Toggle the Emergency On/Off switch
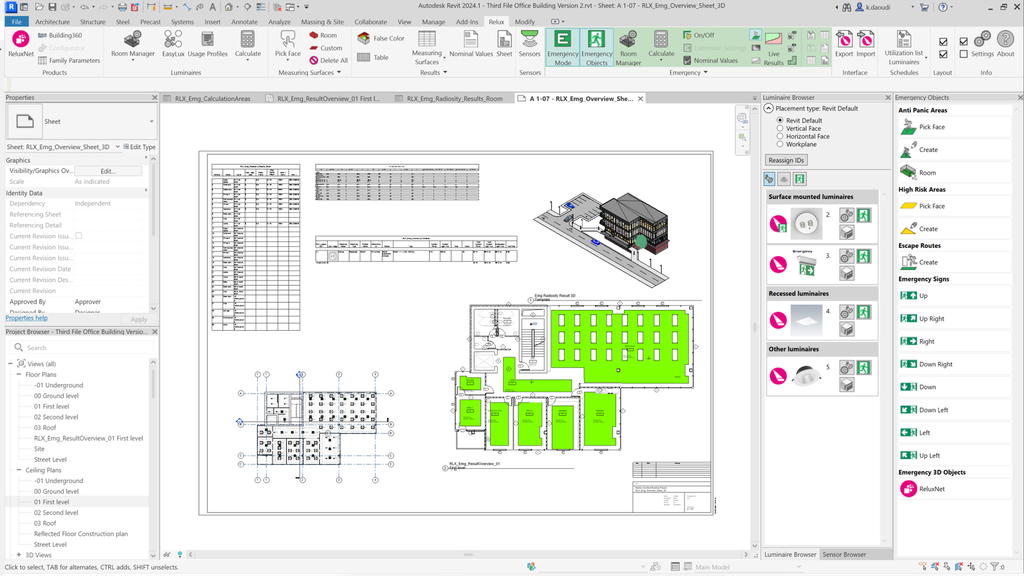 point(698,35)
